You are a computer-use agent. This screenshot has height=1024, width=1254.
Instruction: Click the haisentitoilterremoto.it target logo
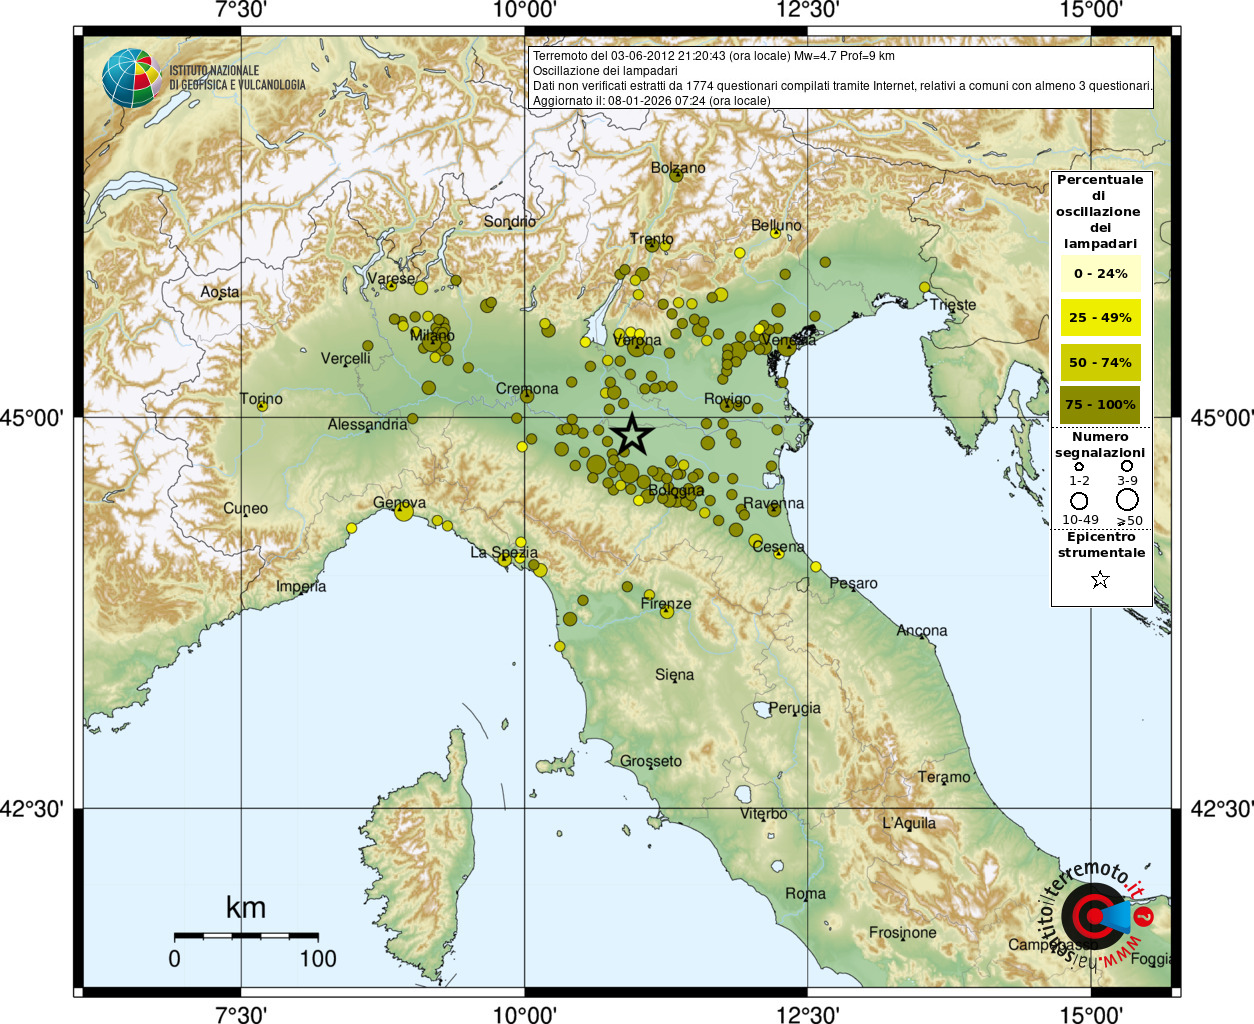(x=1094, y=915)
